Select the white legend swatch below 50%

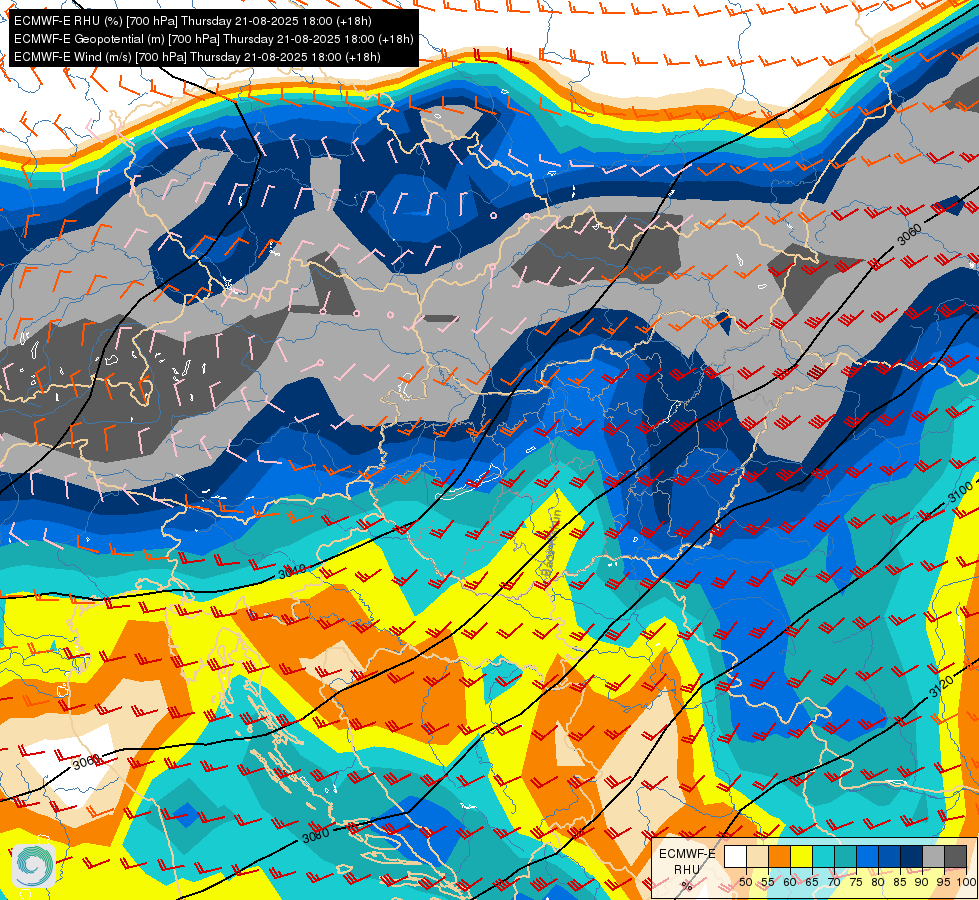pos(735,856)
